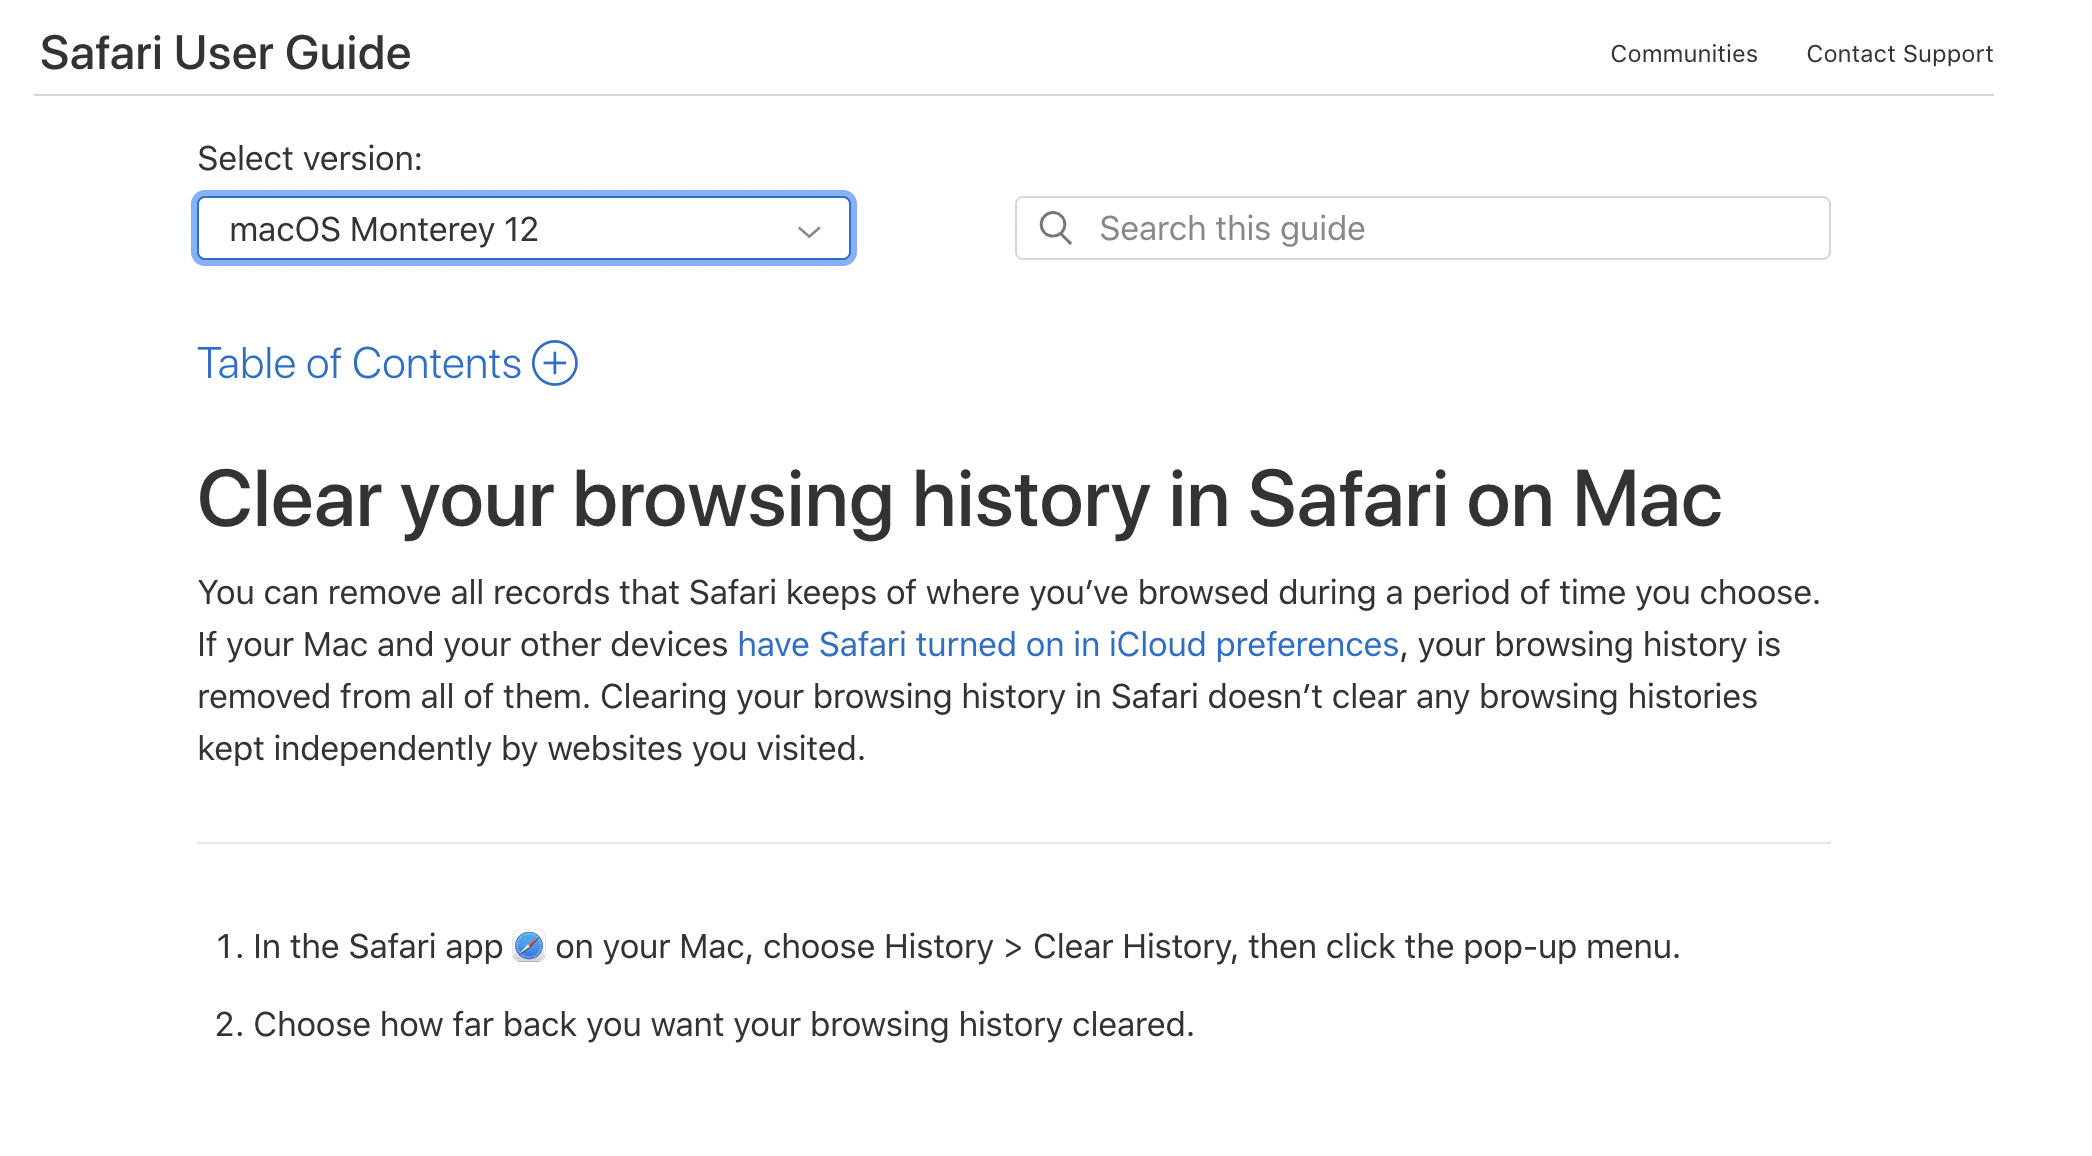Click the plus circle icon beside Table of Contents
Screen dimensions: 2092x1156
[x=555, y=363]
